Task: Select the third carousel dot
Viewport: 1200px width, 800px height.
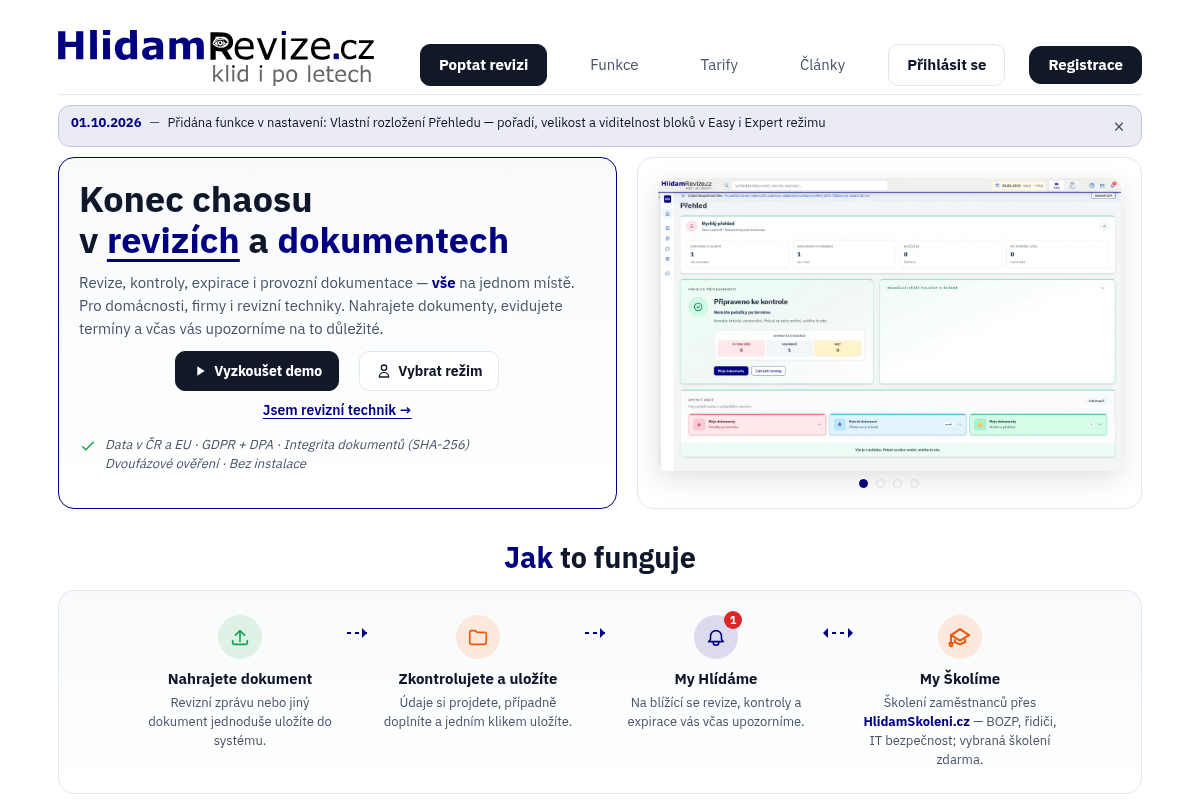Action: tap(897, 483)
